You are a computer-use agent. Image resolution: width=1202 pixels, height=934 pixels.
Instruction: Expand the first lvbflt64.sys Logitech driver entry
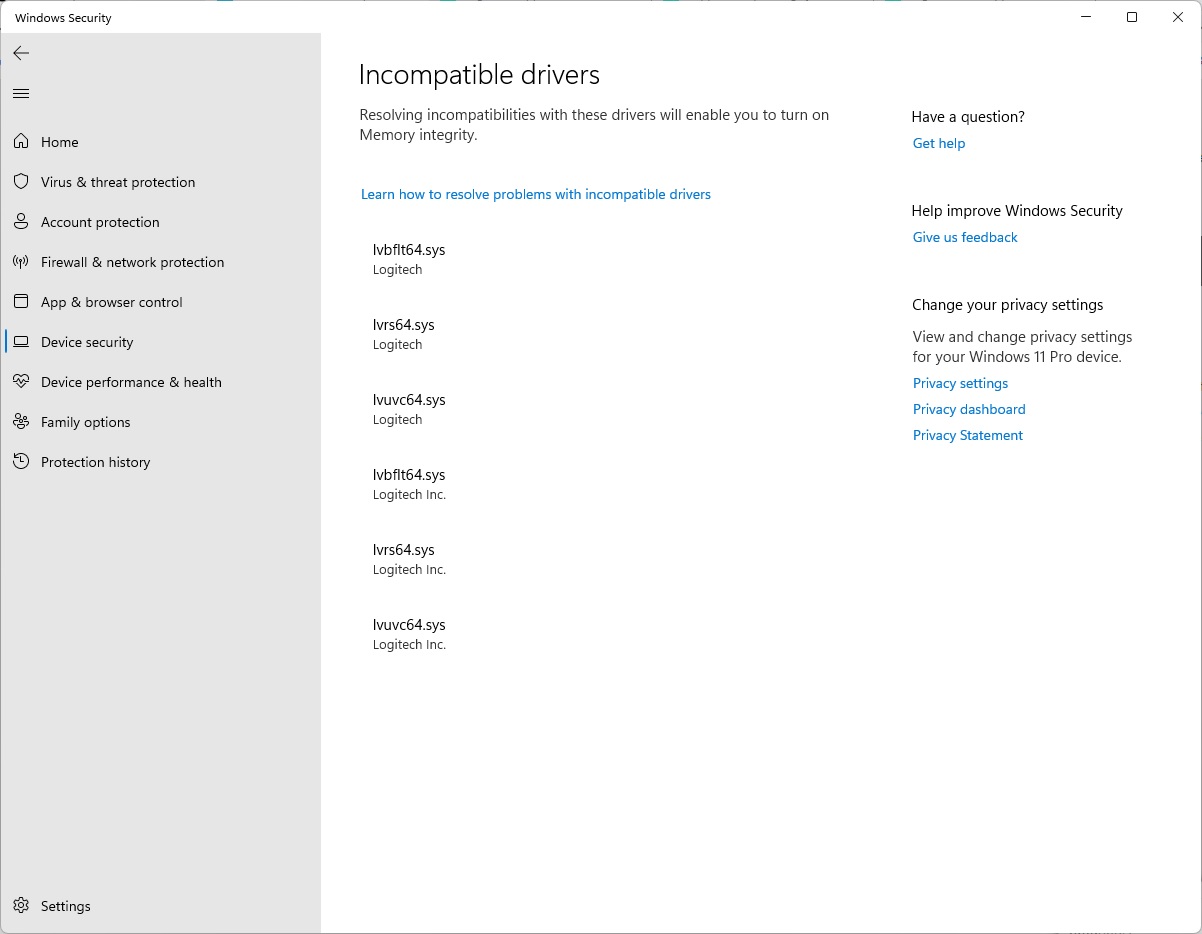coord(409,258)
